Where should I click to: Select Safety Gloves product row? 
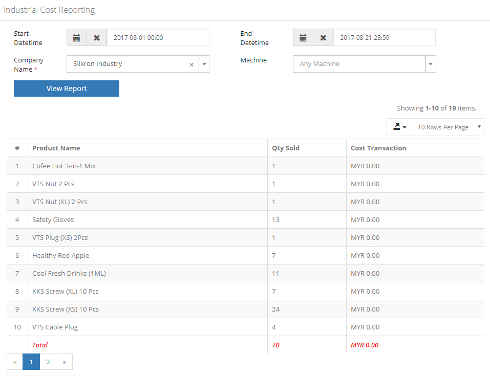pyautogui.click(x=245, y=220)
